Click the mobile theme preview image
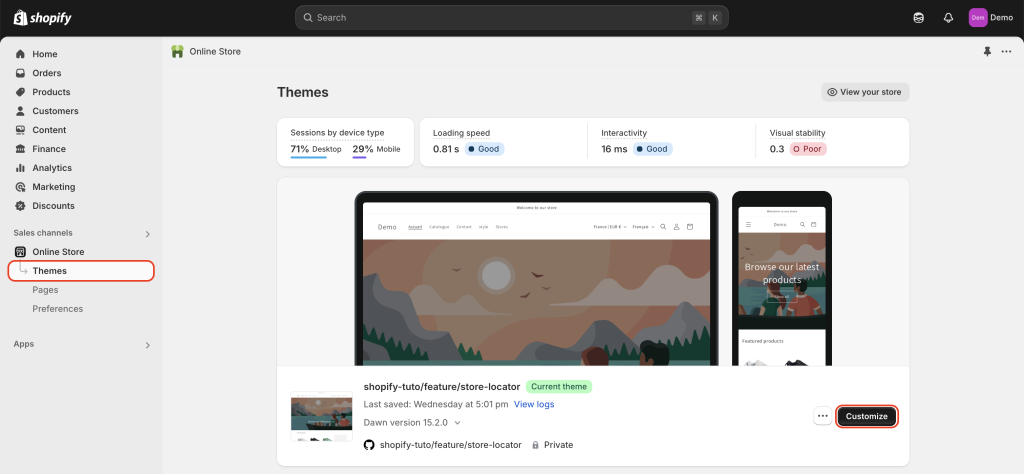This screenshot has height=474, width=1024. [x=782, y=279]
